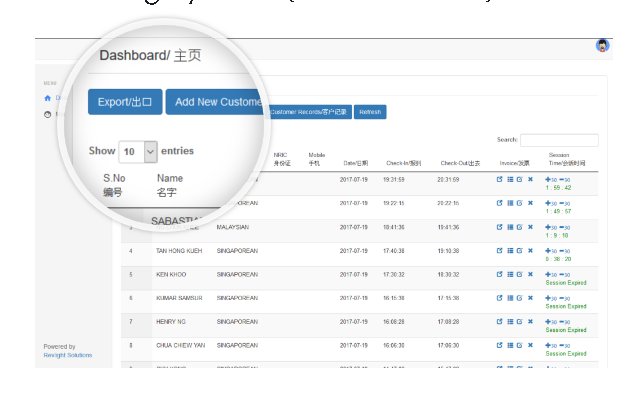630x414 pixels.
Task: Click the list icon in KEN KHOO row
Action: pos(510,275)
